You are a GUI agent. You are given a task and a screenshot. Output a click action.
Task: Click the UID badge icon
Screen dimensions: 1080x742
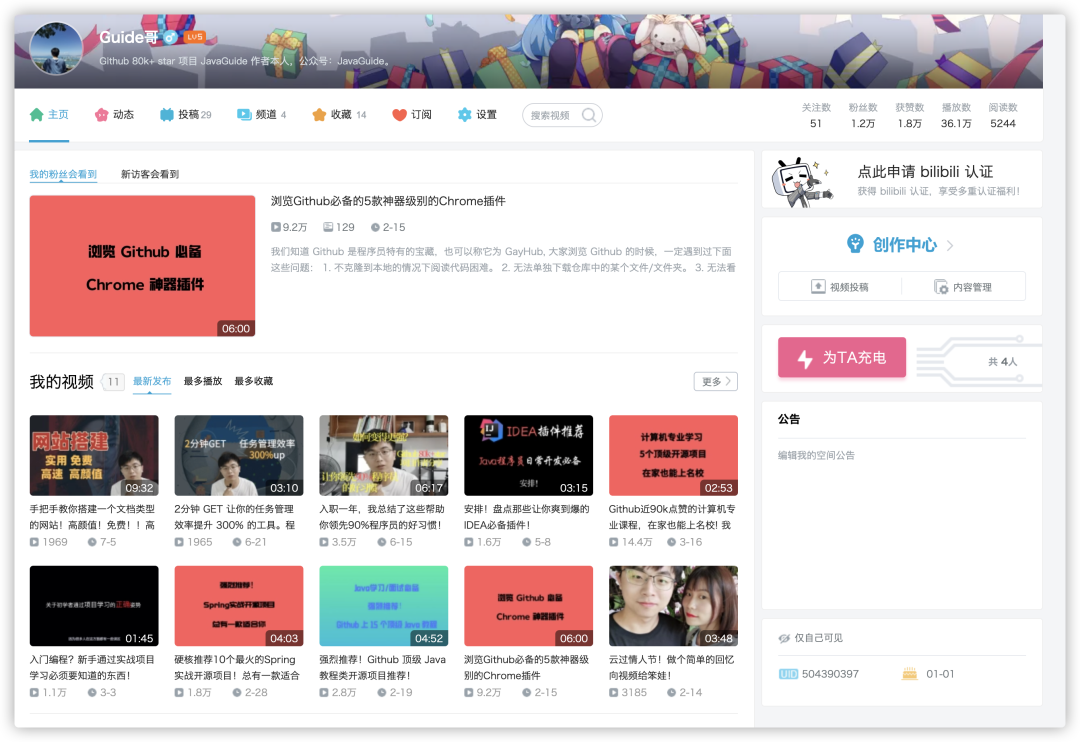tap(788, 674)
